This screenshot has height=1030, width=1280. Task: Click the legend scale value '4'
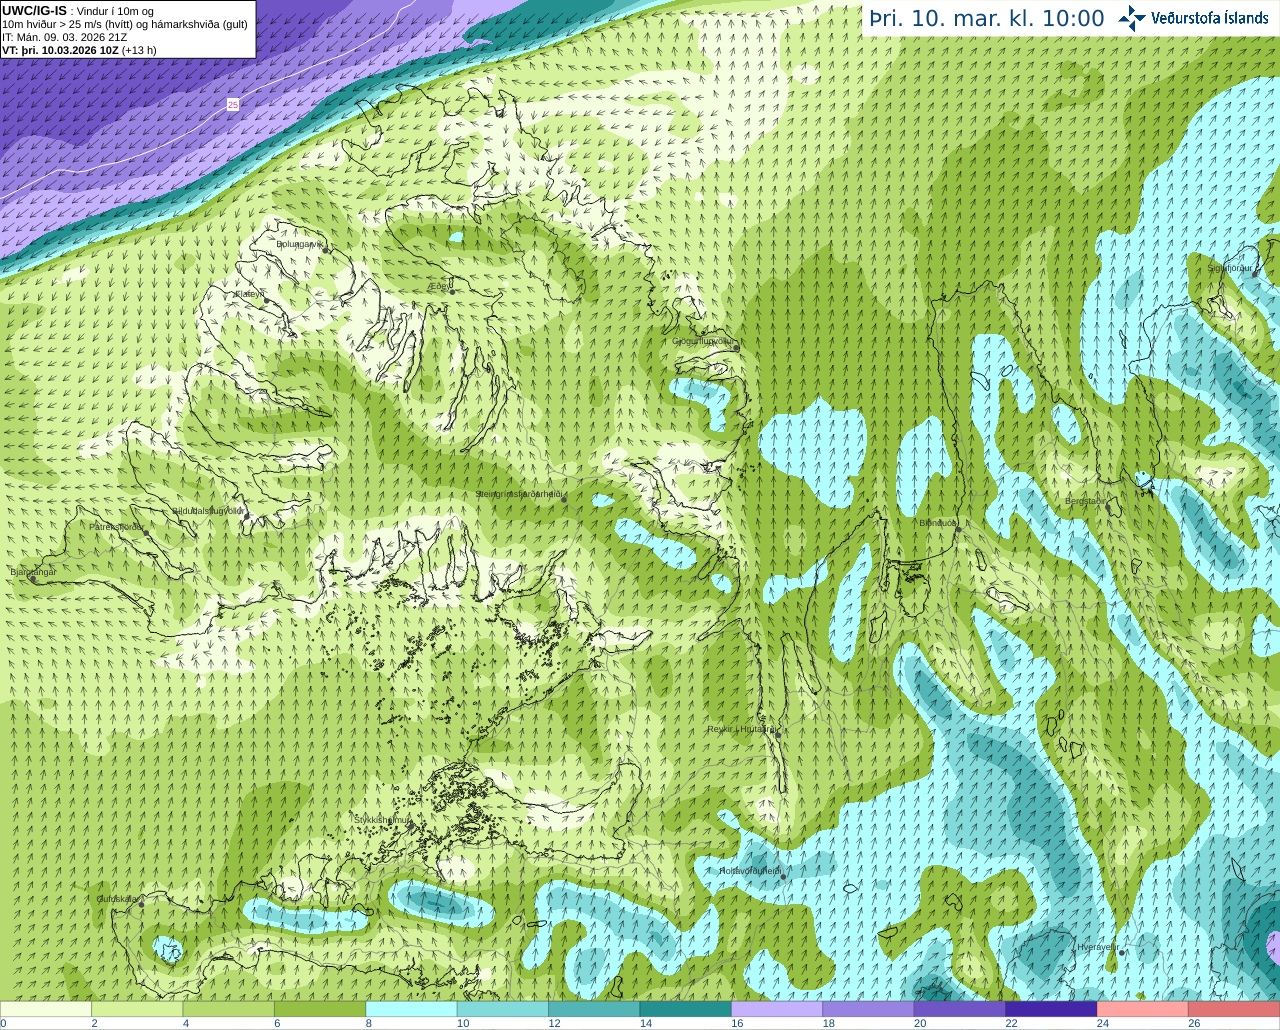coord(186,1023)
